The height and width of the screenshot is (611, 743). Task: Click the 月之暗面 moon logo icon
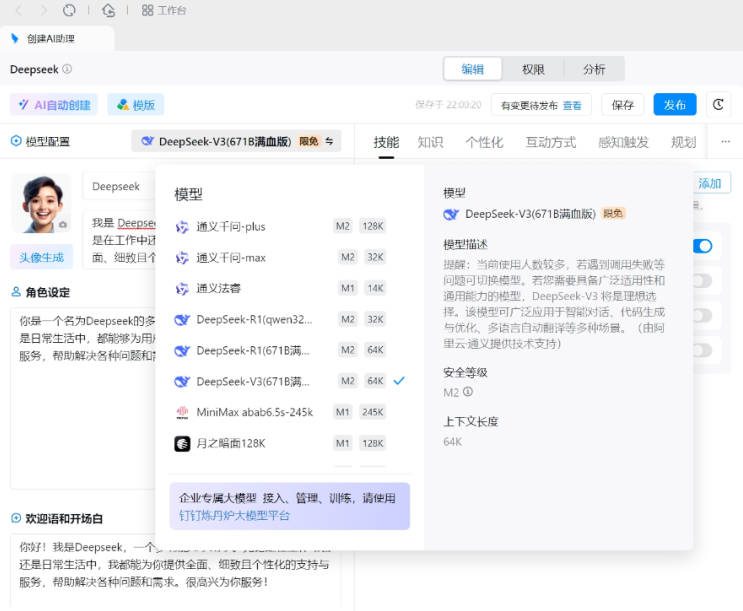click(182, 444)
